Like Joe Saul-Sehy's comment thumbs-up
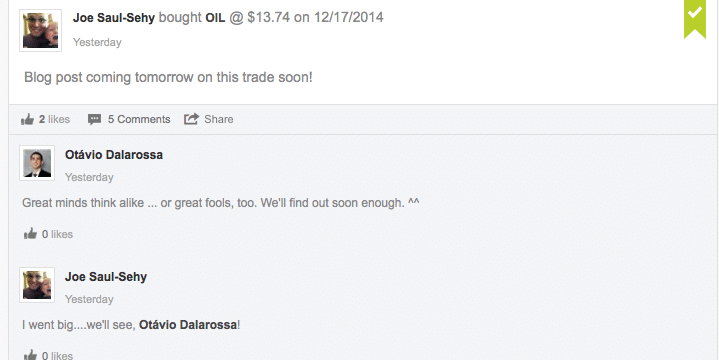 point(30,355)
